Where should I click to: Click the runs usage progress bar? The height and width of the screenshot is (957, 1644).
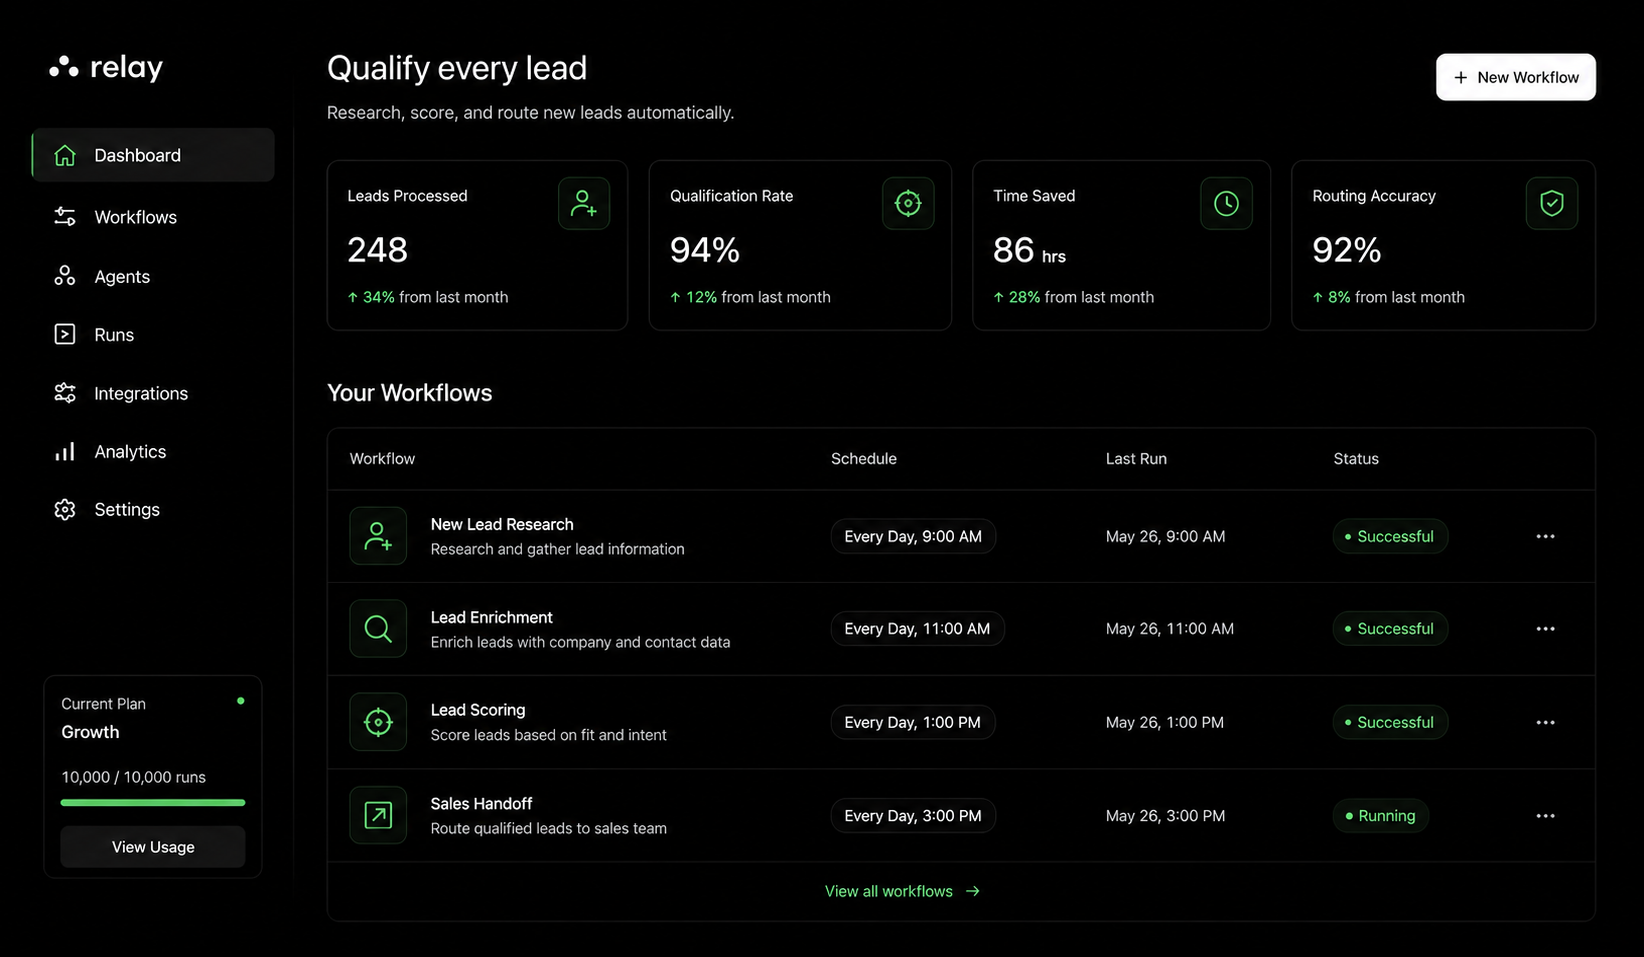[x=153, y=802]
